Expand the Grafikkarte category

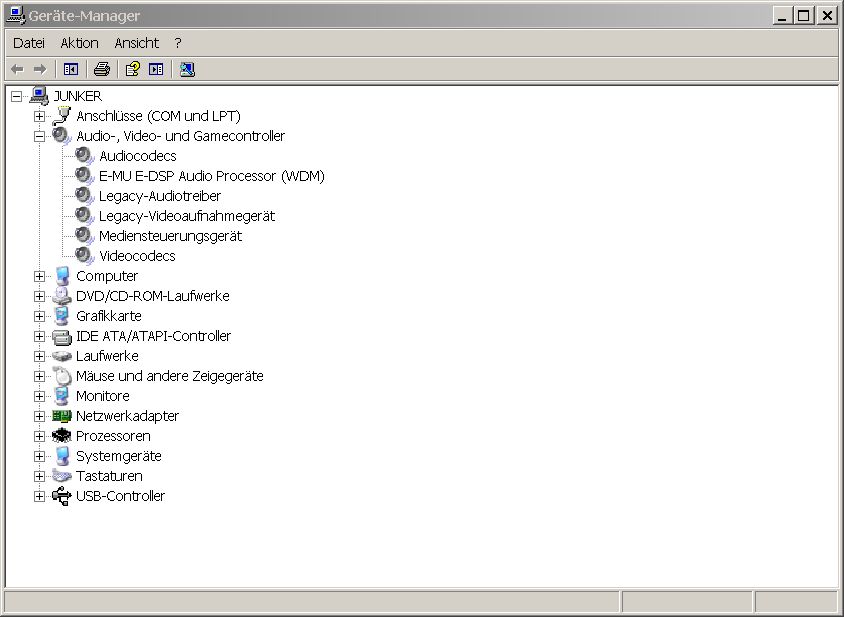click(39, 316)
